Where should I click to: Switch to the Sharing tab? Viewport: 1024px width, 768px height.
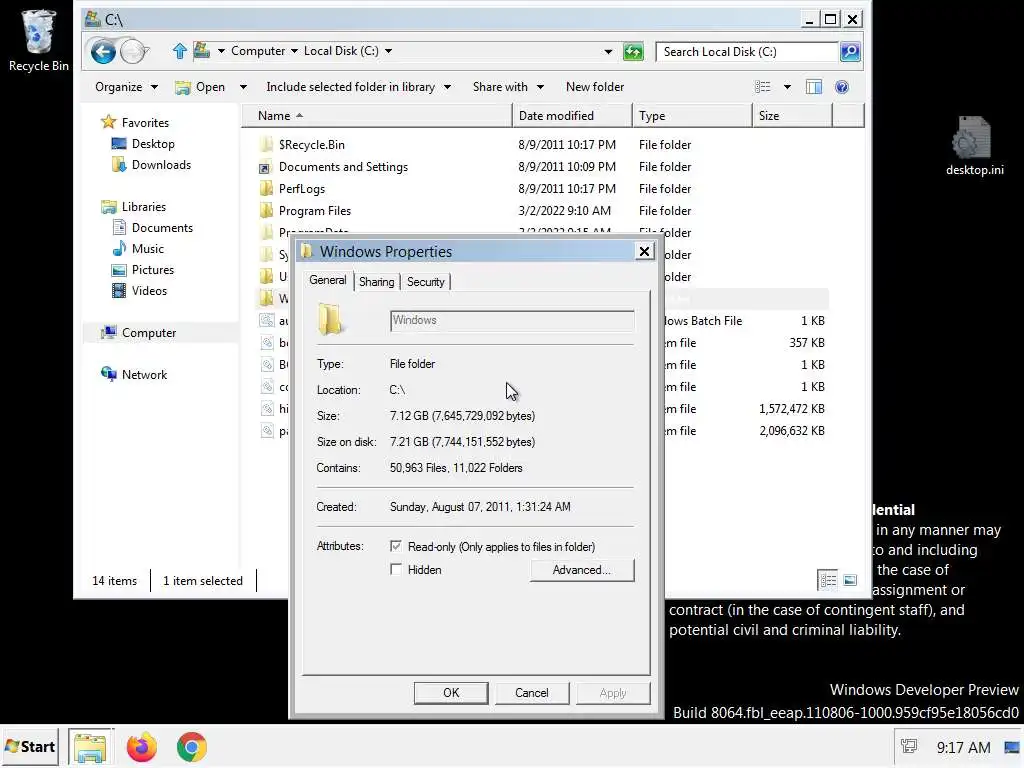point(376,281)
